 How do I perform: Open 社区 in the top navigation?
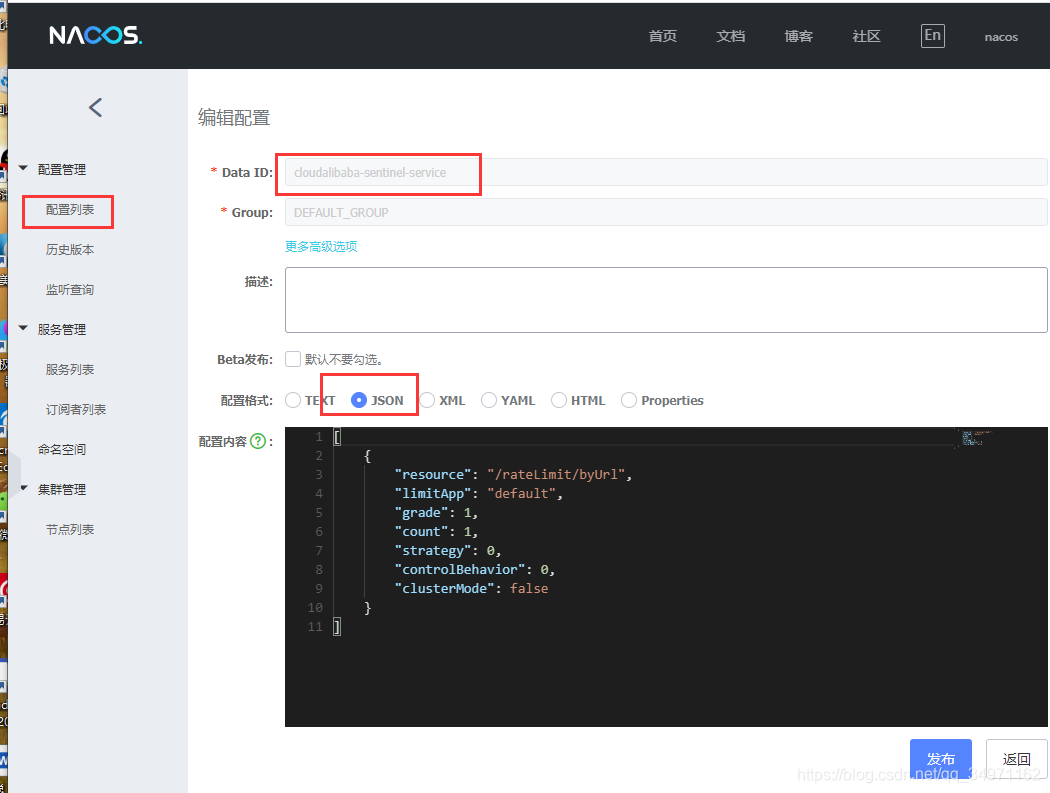pos(866,36)
